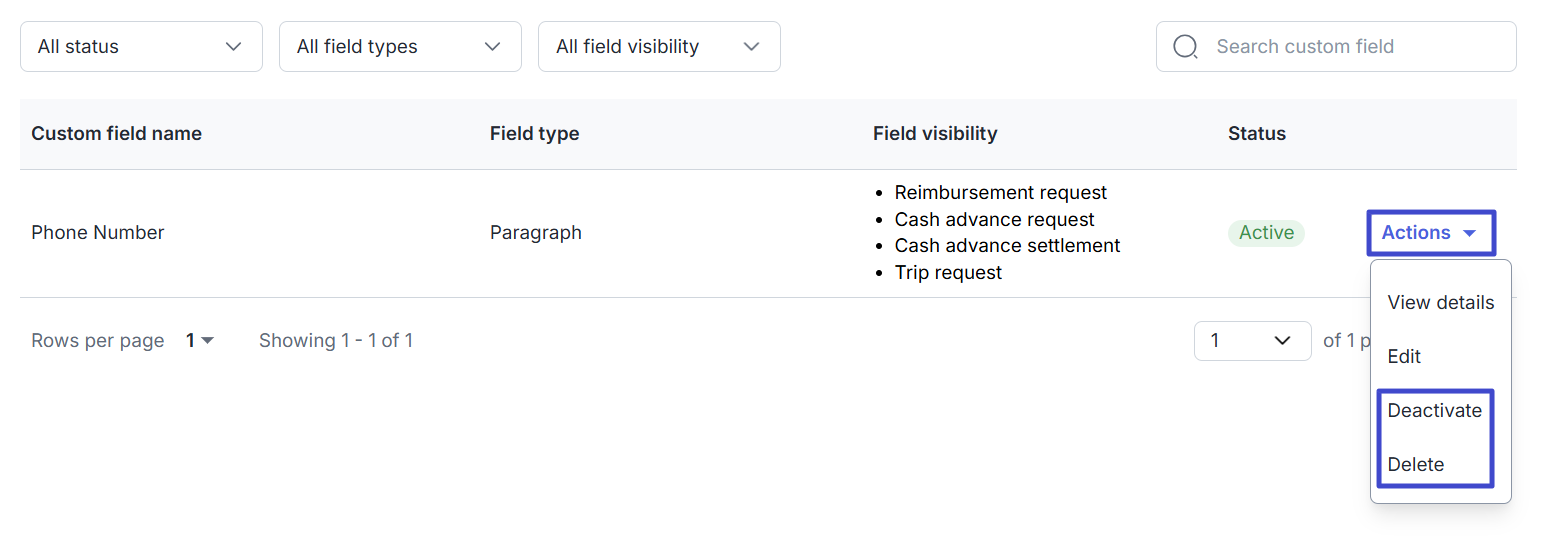Deactivate the Phone Number custom field
Viewport: 1548px width, 536px height.
(1434, 411)
